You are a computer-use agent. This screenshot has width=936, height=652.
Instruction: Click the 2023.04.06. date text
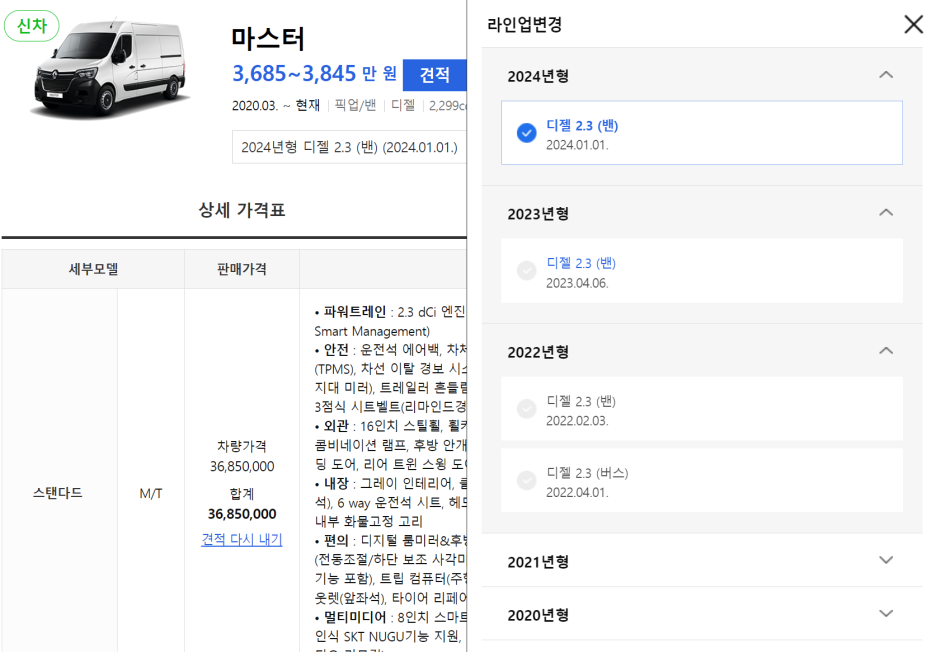click(577, 283)
